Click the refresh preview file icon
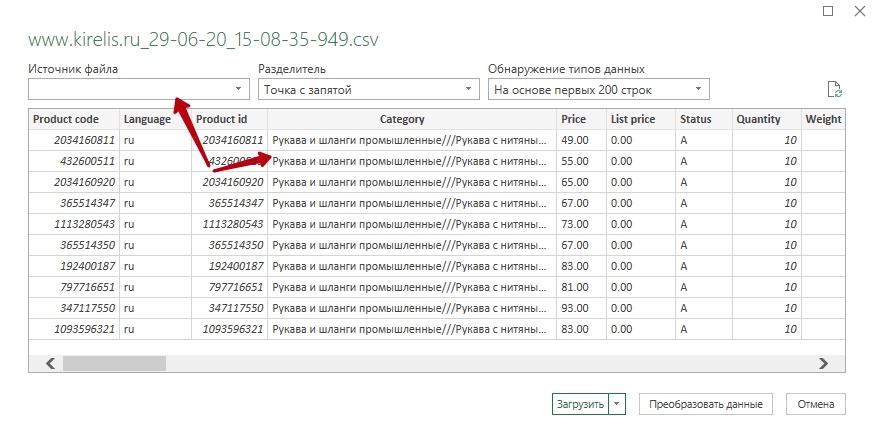 [x=834, y=89]
